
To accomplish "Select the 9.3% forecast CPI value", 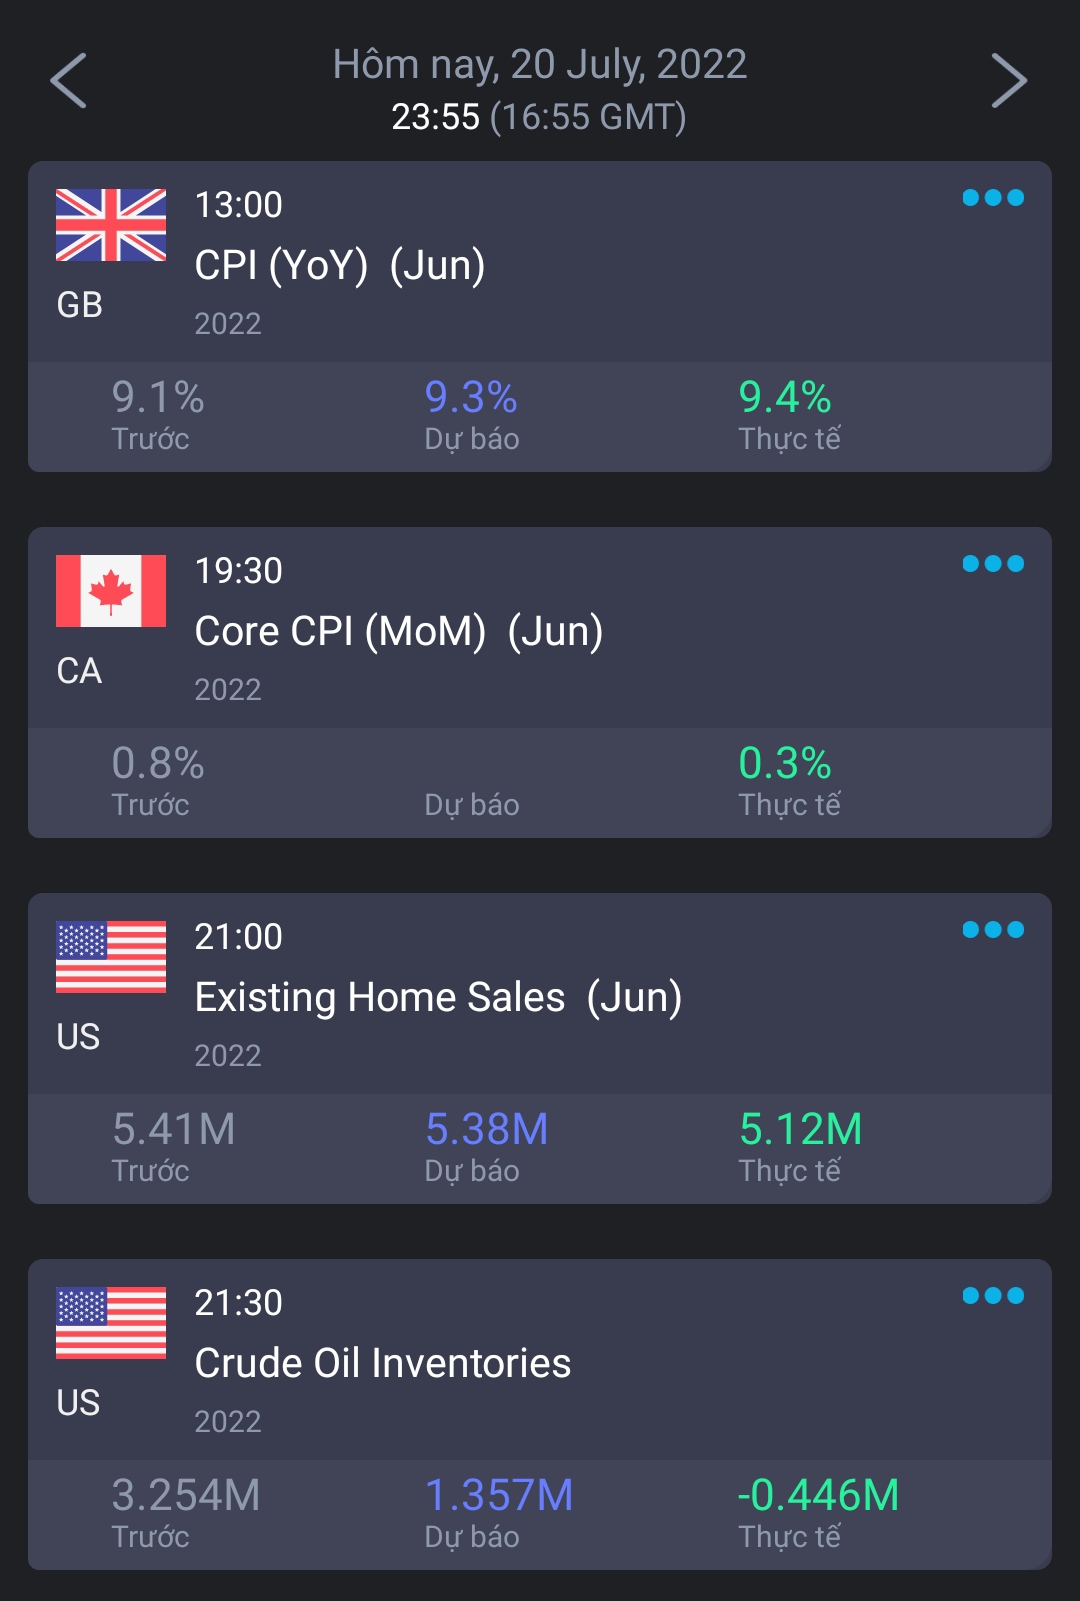I will click(471, 398).
